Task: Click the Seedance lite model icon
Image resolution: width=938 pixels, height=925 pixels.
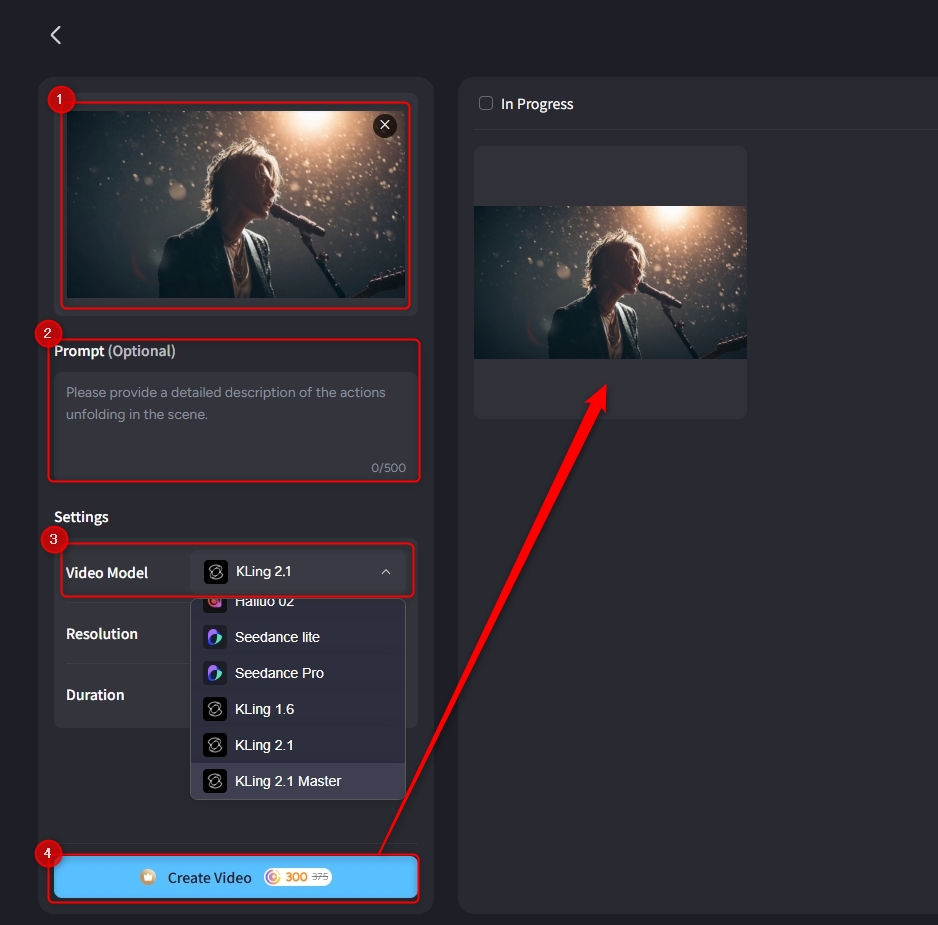Action: (215, 637)
